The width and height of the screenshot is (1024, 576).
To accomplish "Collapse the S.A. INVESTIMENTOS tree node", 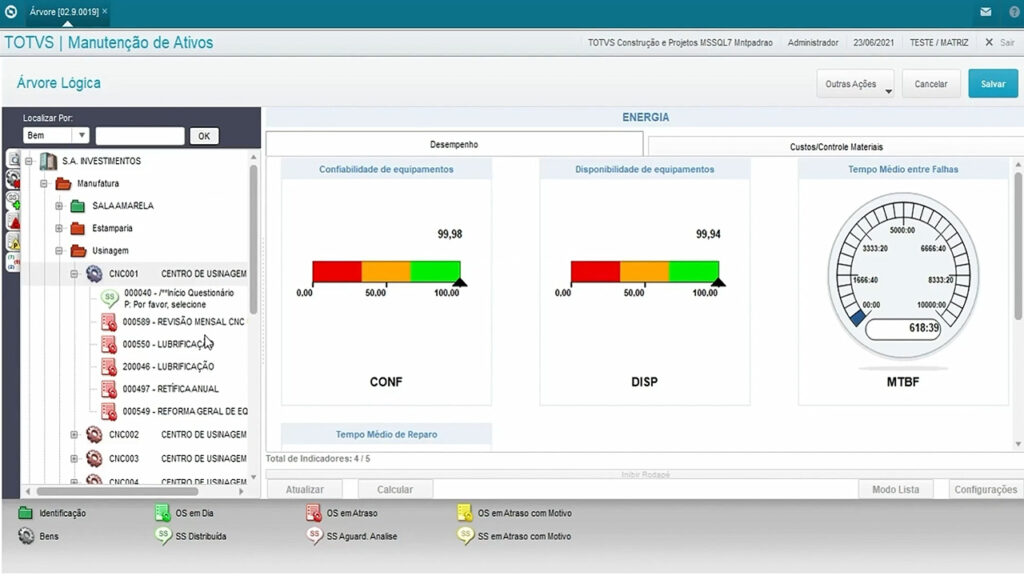I will [x=29, y=161].
